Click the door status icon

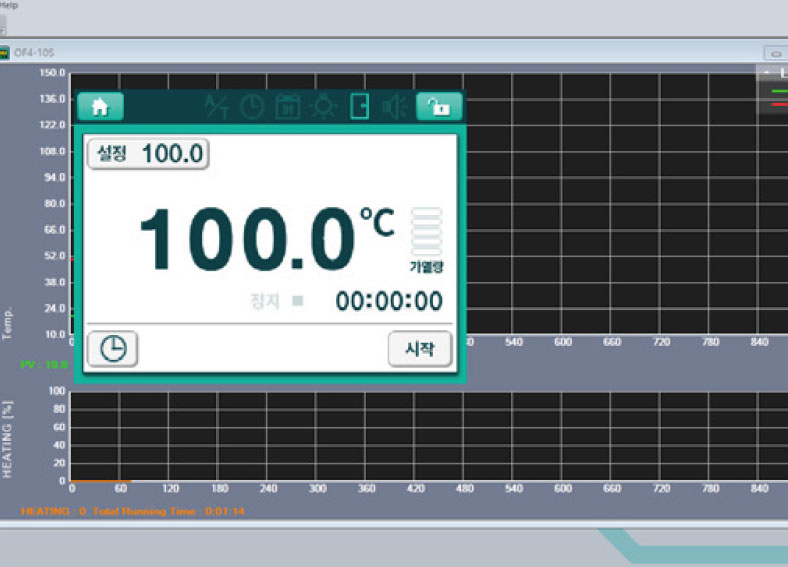point(359,106)
